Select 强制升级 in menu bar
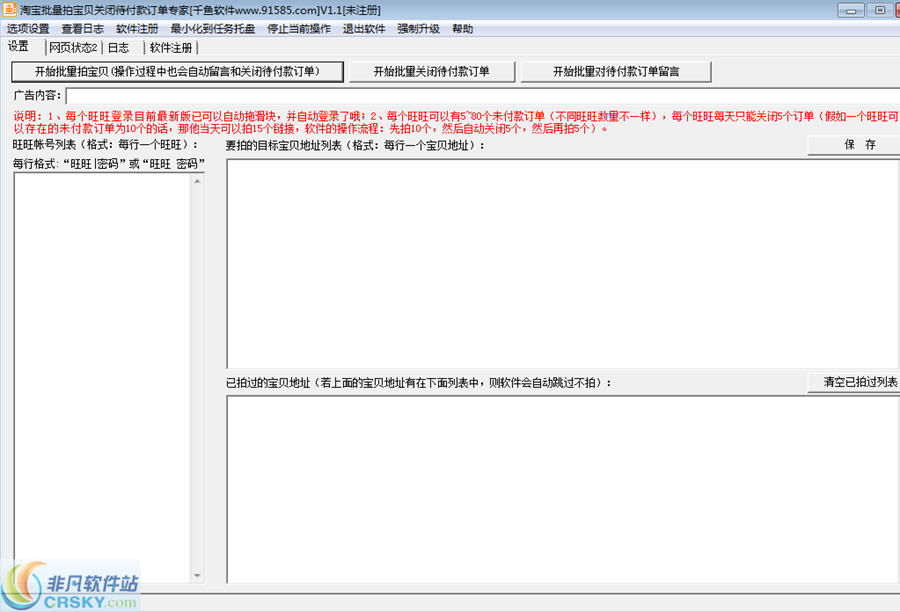The width and height of the screenshot is (900, 612). tap(418, 29)
